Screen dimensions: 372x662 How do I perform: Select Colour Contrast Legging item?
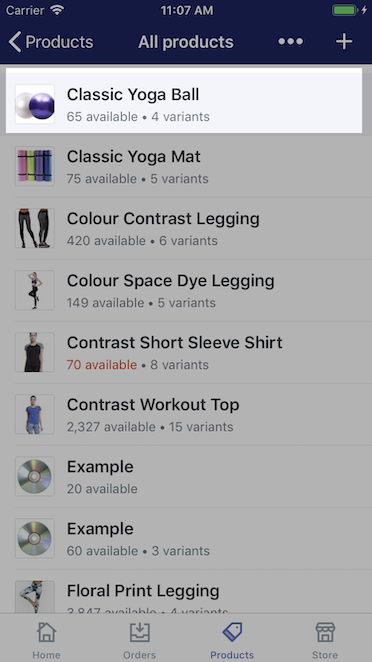click(186, 228)
